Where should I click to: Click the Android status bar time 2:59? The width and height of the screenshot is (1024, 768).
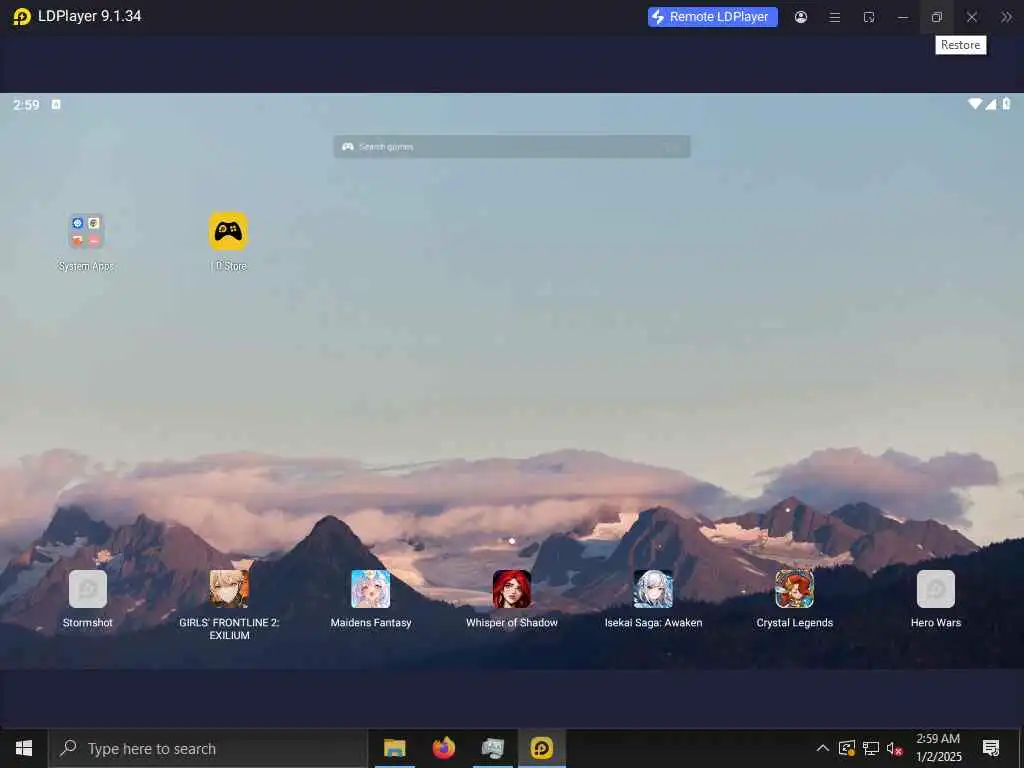tap(26, 104)
